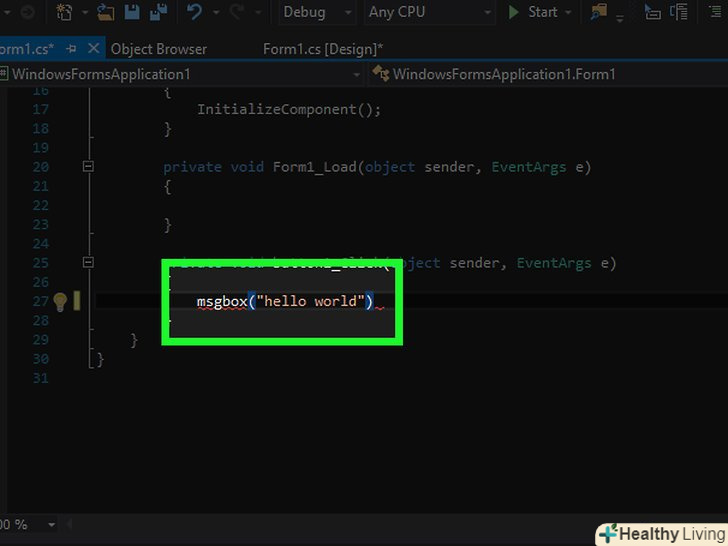Viewport: 728px width, 546px height.
Task: Click the indent icon at toolbar end
Action: point(717,12)
